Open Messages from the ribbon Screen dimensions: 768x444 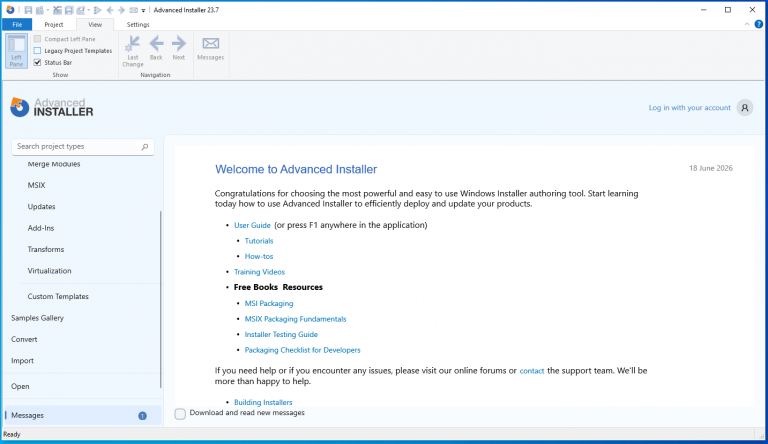[211, 48]
